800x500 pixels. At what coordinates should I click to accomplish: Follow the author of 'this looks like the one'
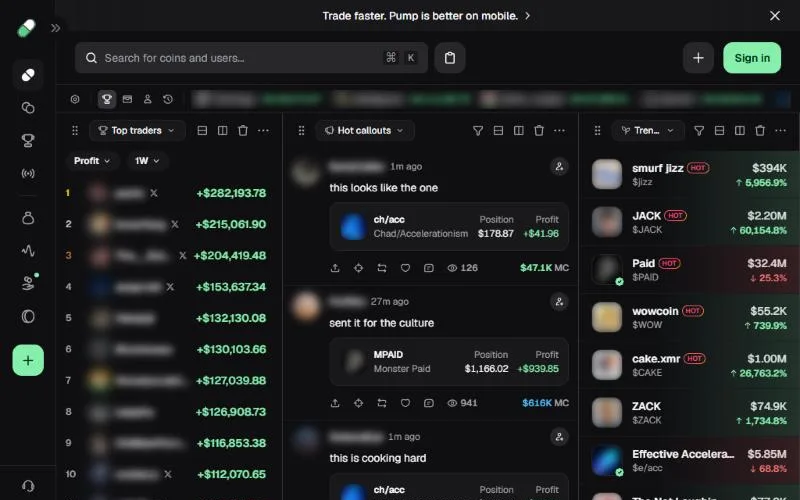click(559, 166)
